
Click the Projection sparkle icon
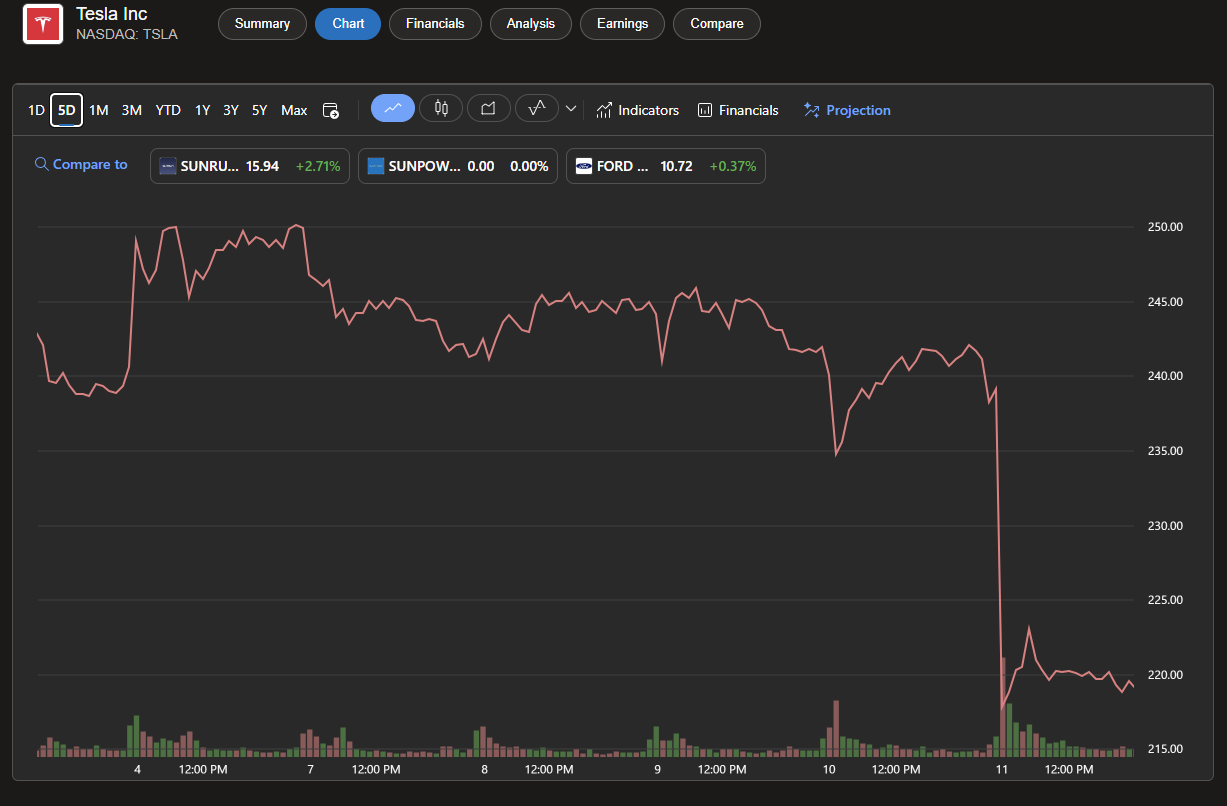tap(811, 110)
